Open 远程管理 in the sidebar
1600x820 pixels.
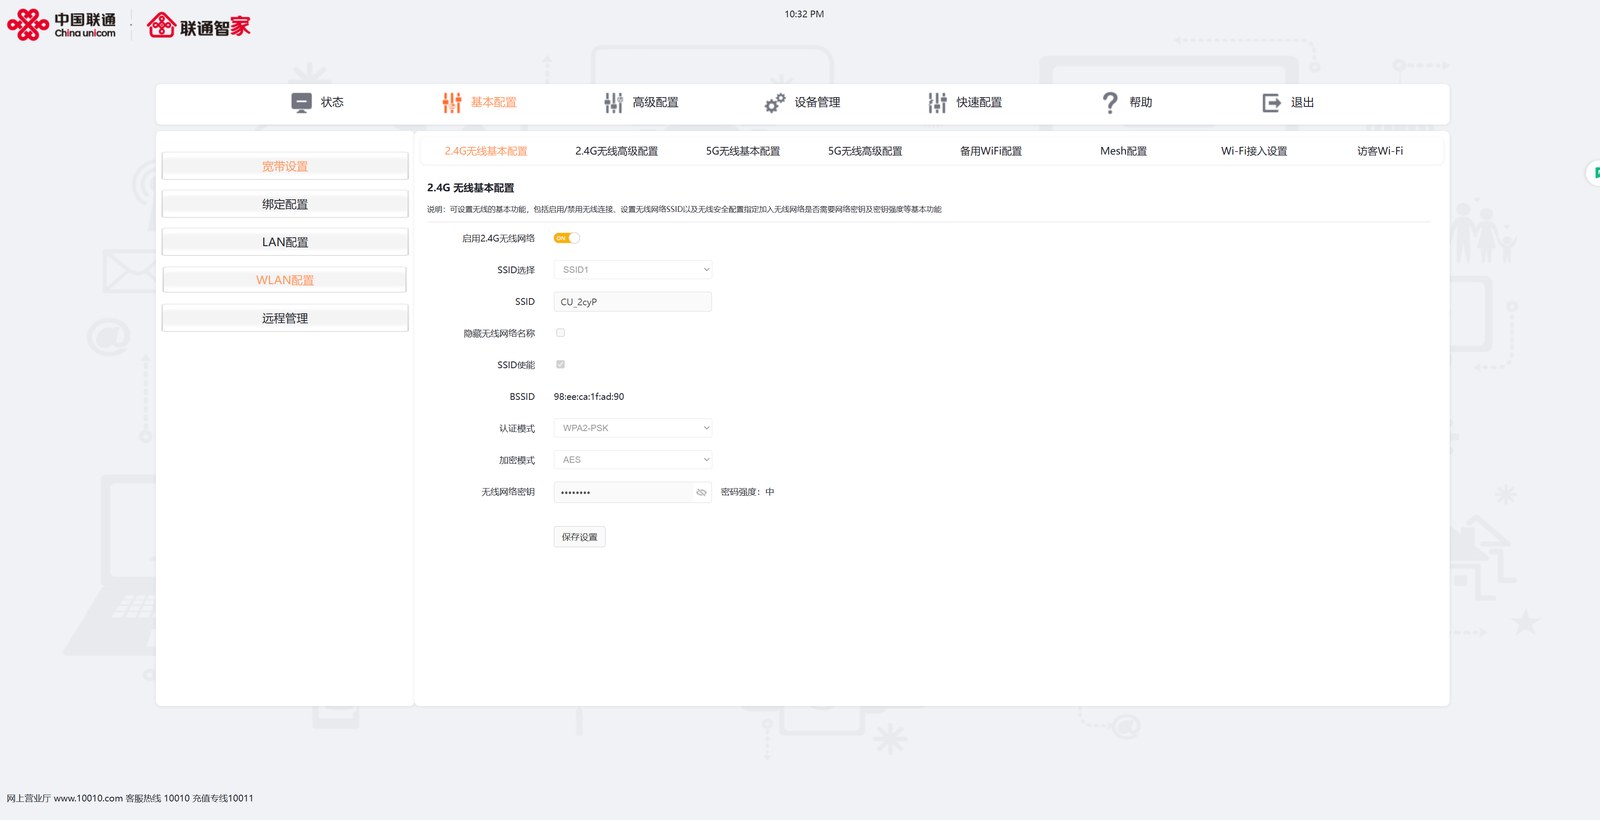(x=285, y=318)
